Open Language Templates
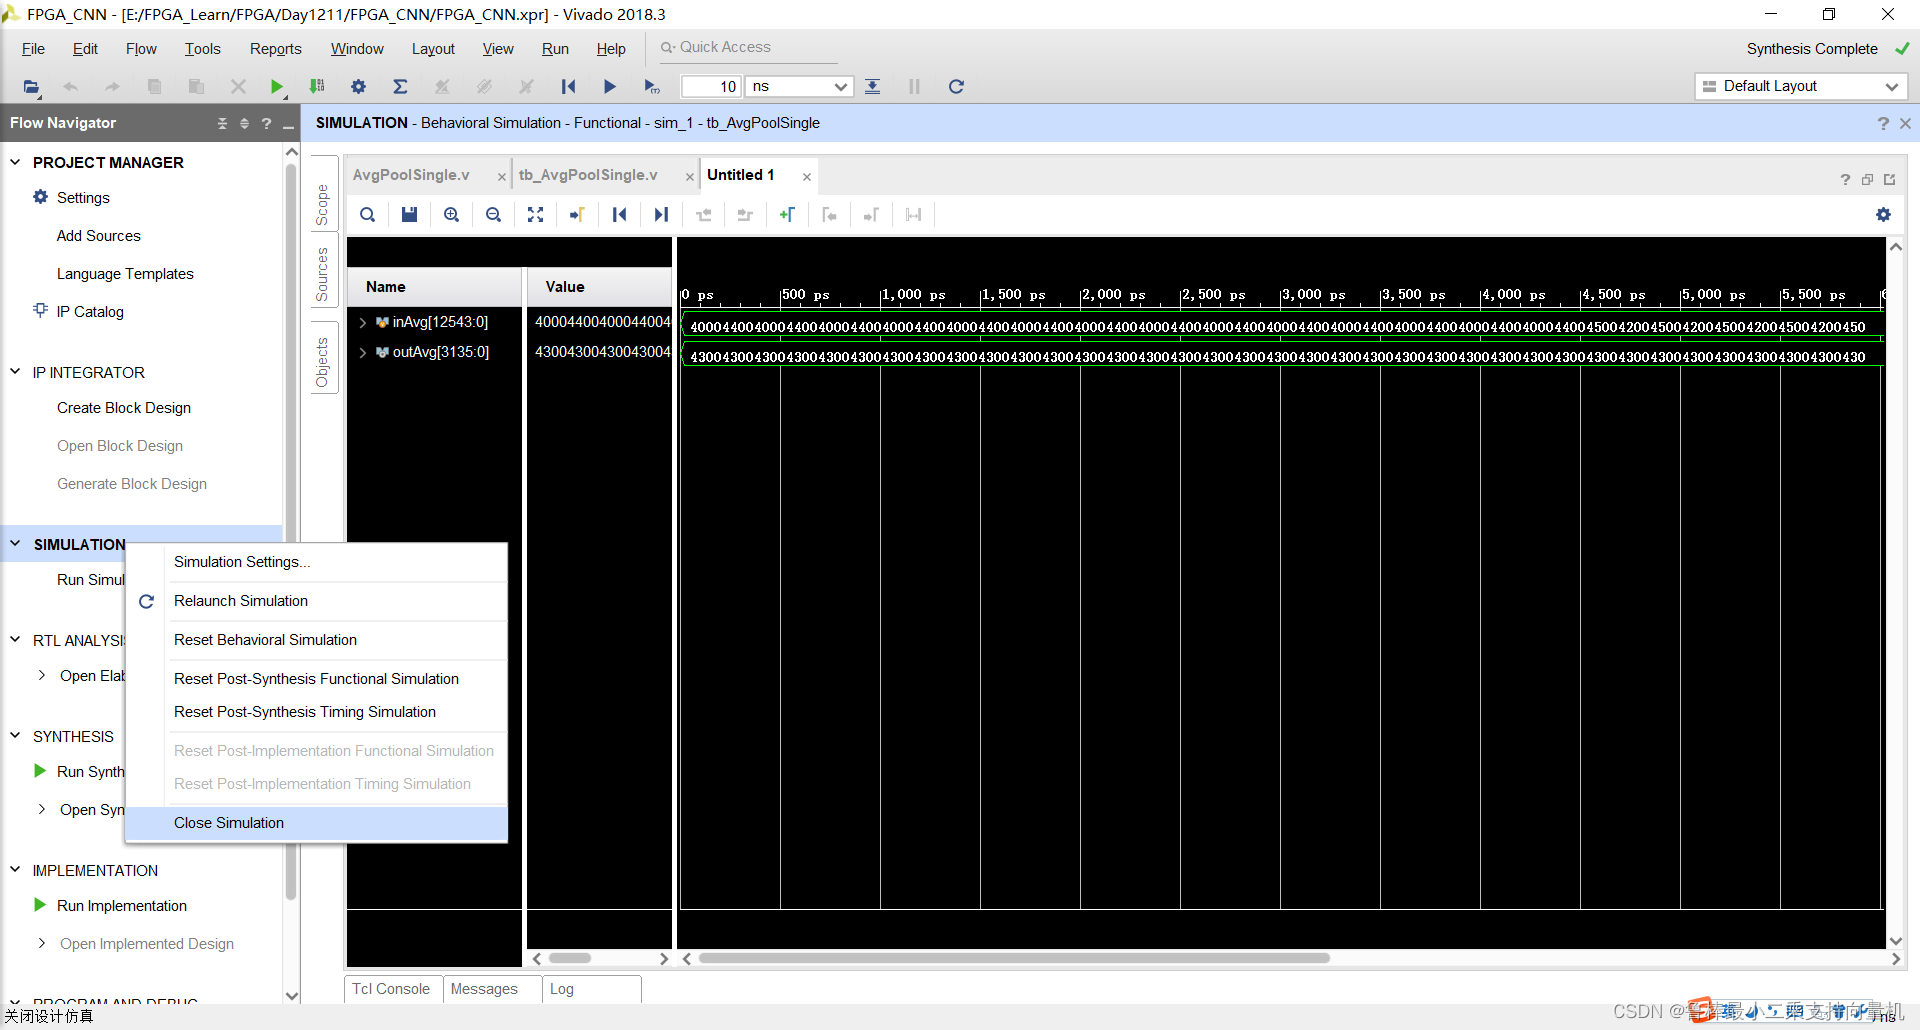The height and width of the screenshot is (1030, 1920). click(x=125, y=274)
